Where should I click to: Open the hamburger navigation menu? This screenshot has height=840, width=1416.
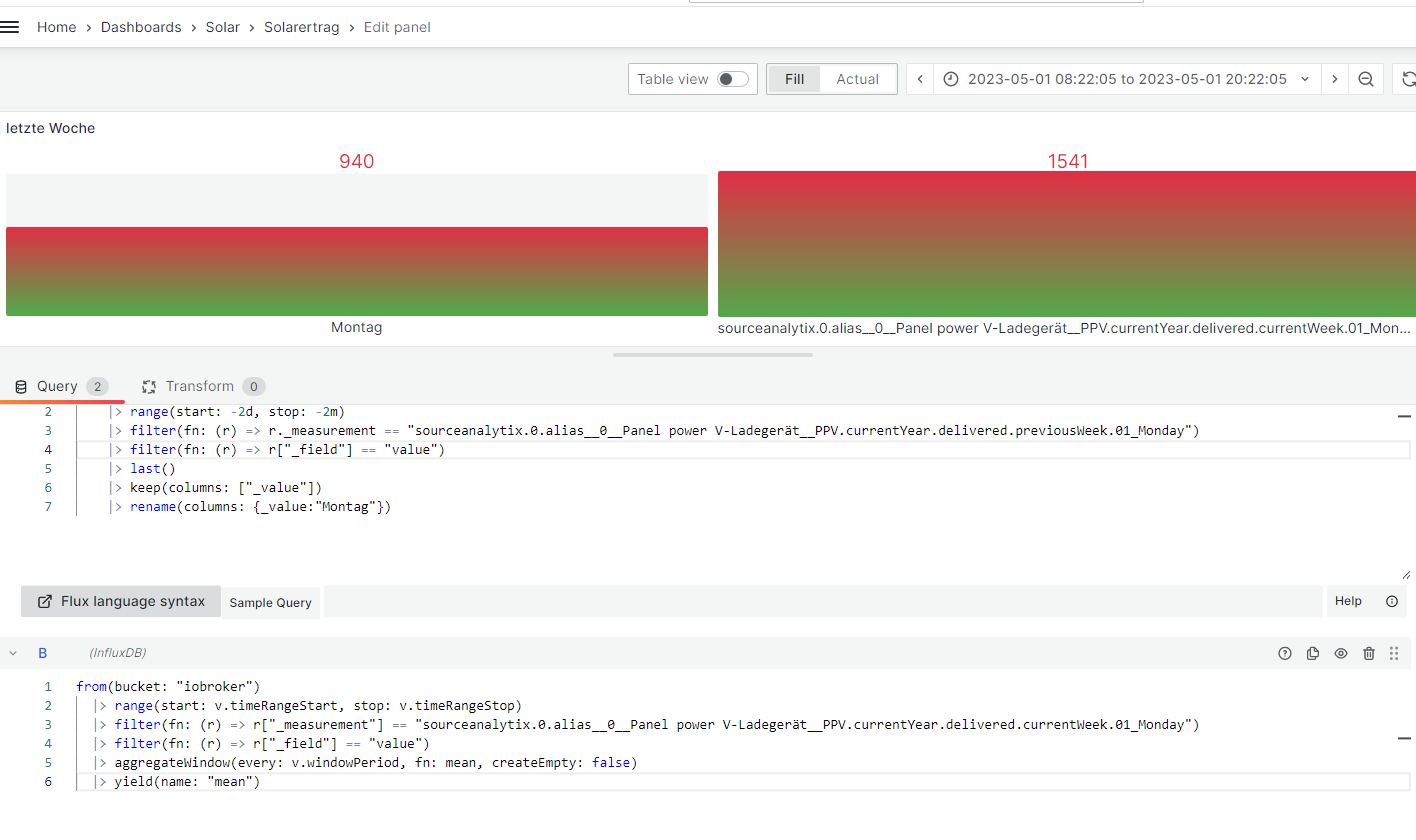point(10,27)
